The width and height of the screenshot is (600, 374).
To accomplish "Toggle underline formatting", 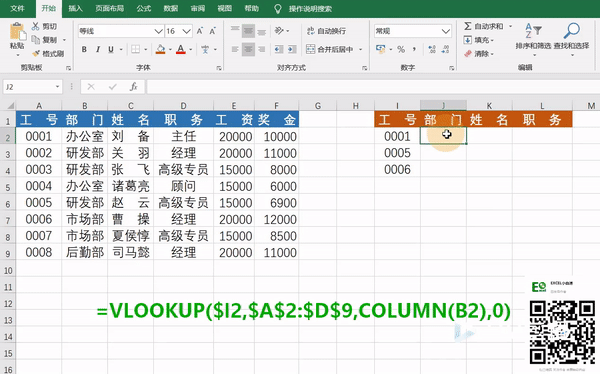I will point(111,49).
